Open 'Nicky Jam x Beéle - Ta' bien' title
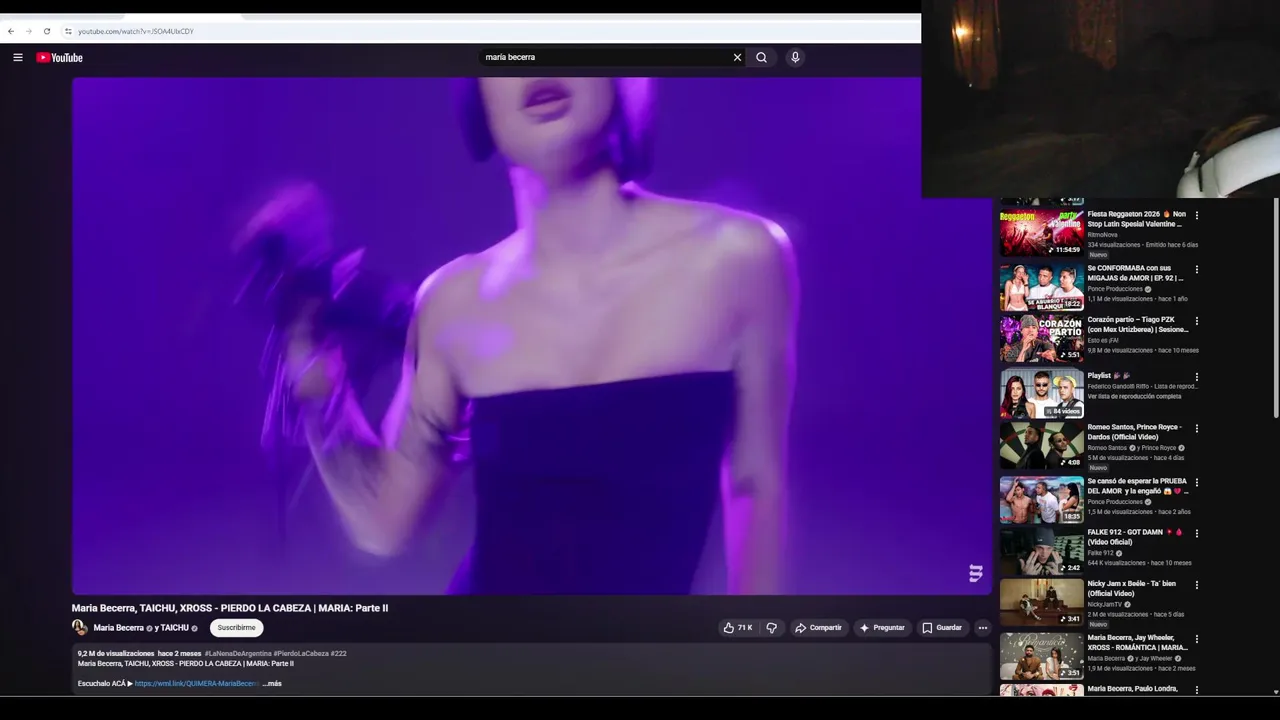This screenshot has height=720, width=1280. click(x=1132, y=588)
